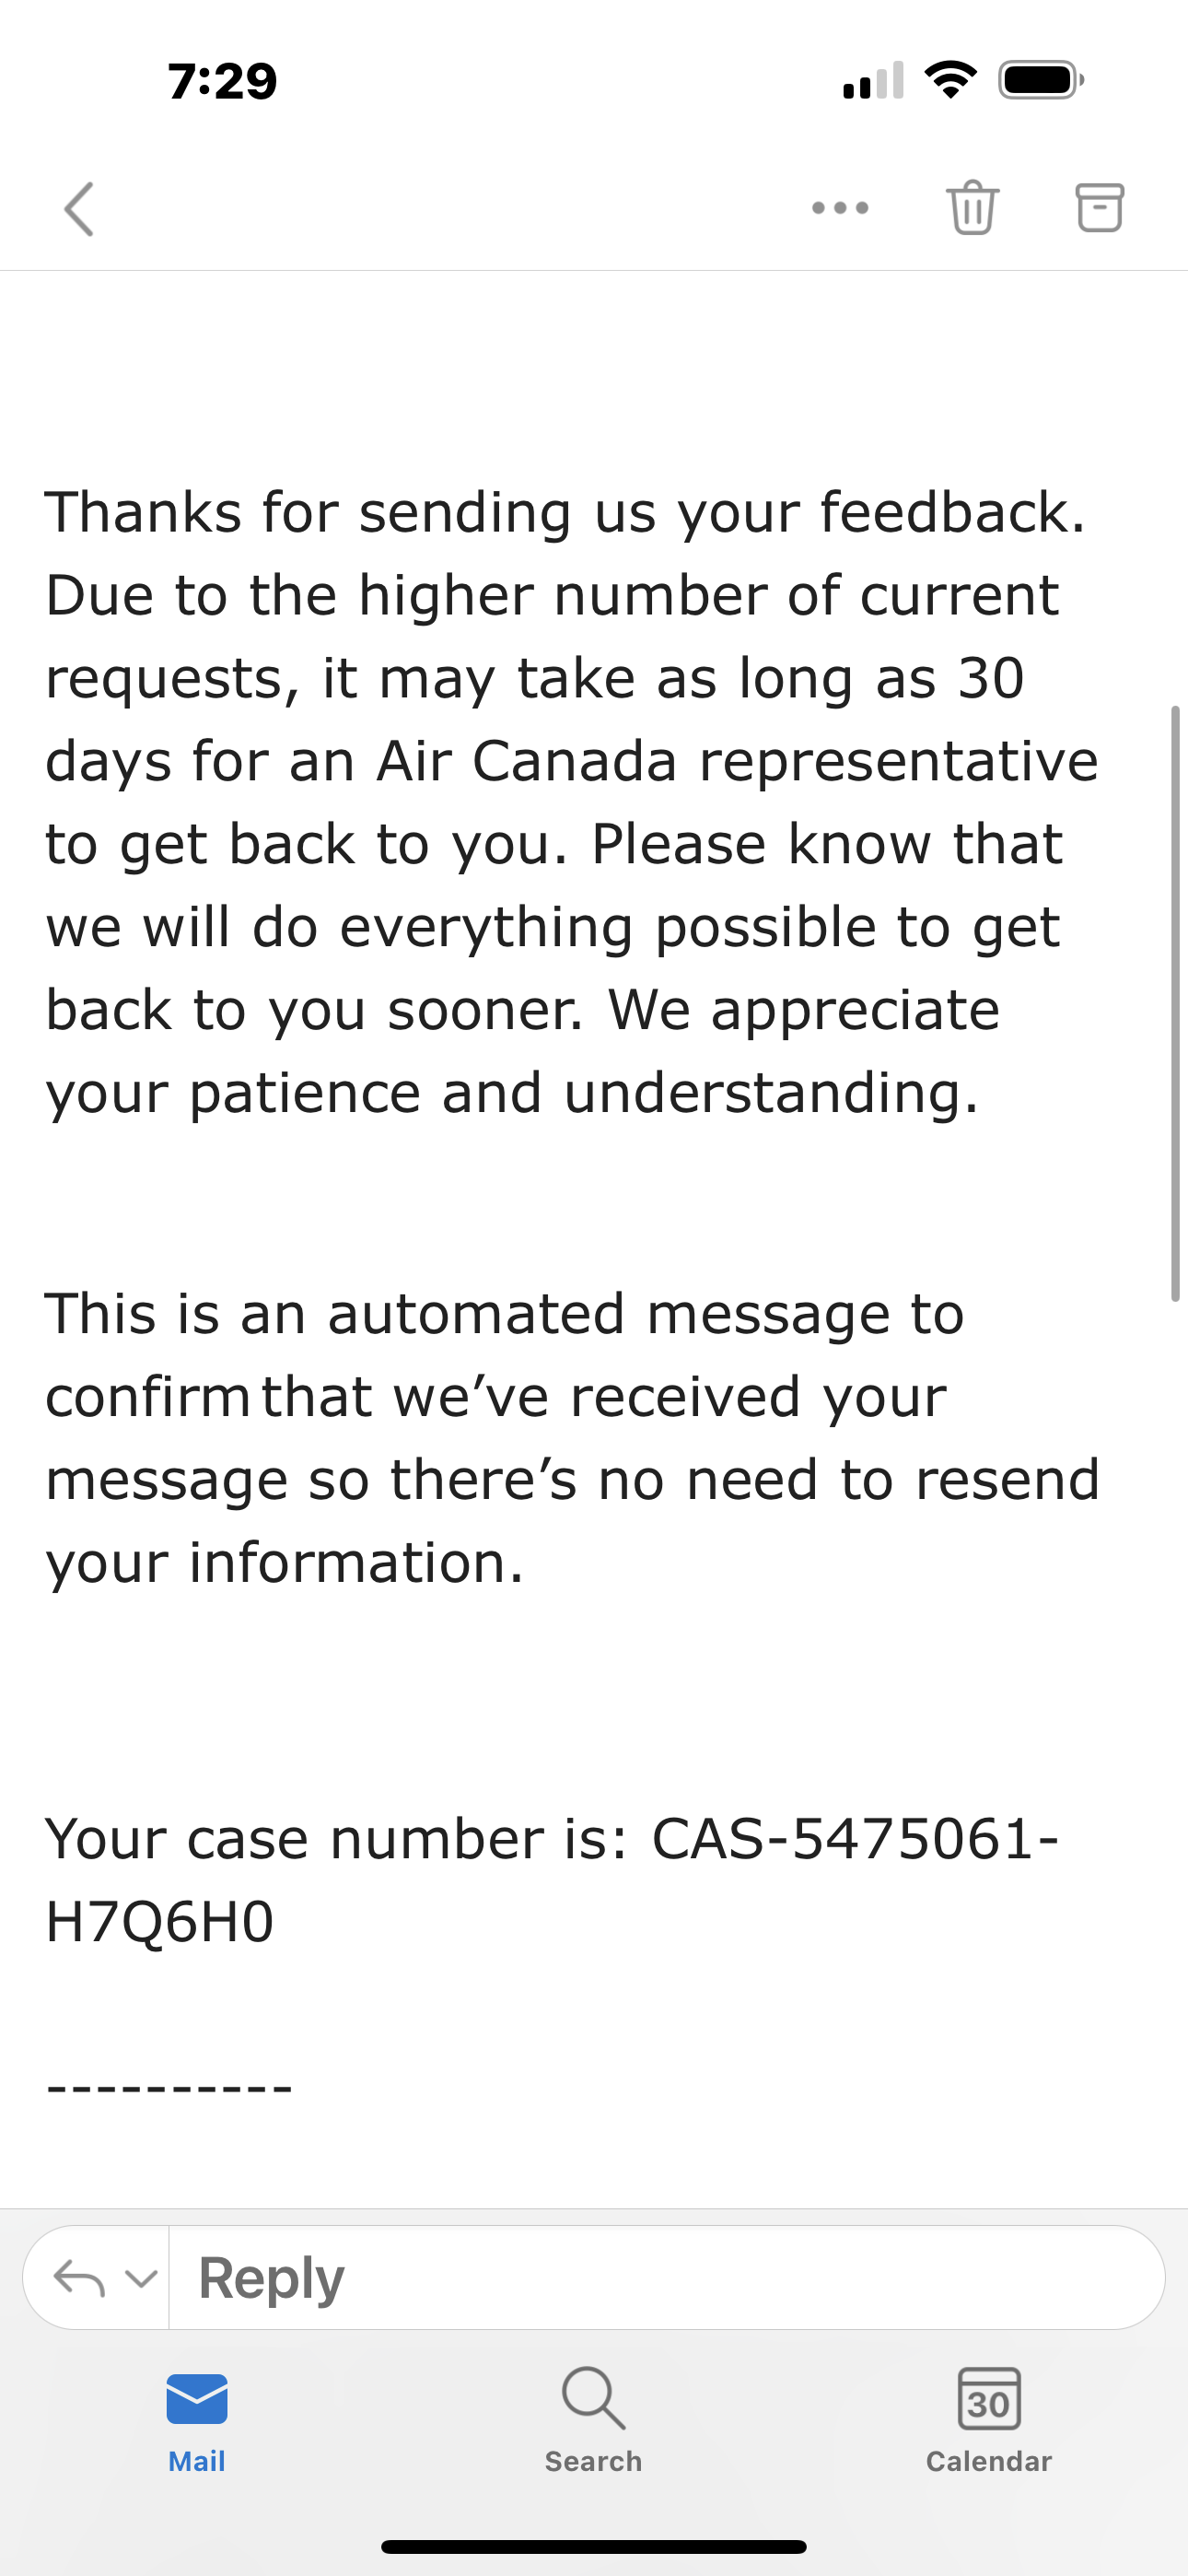The image size is (1188, 2576).
Task: Delete email with the trash icon
Action: (x=972, y=207)
